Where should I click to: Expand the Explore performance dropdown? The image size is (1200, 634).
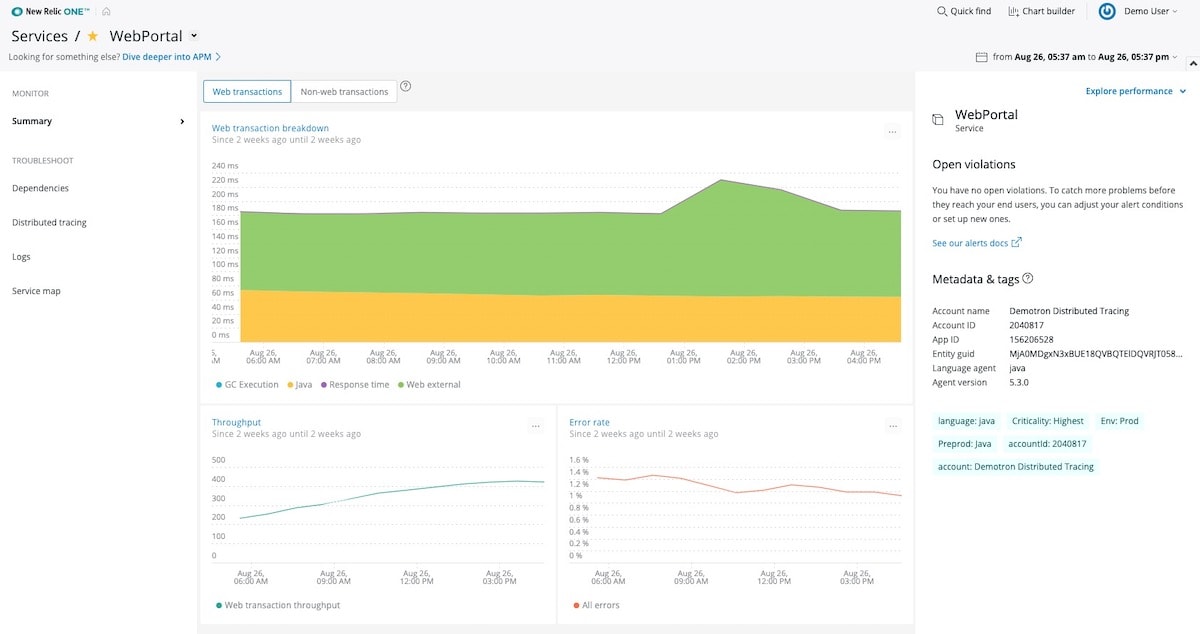coord(1136,91)
